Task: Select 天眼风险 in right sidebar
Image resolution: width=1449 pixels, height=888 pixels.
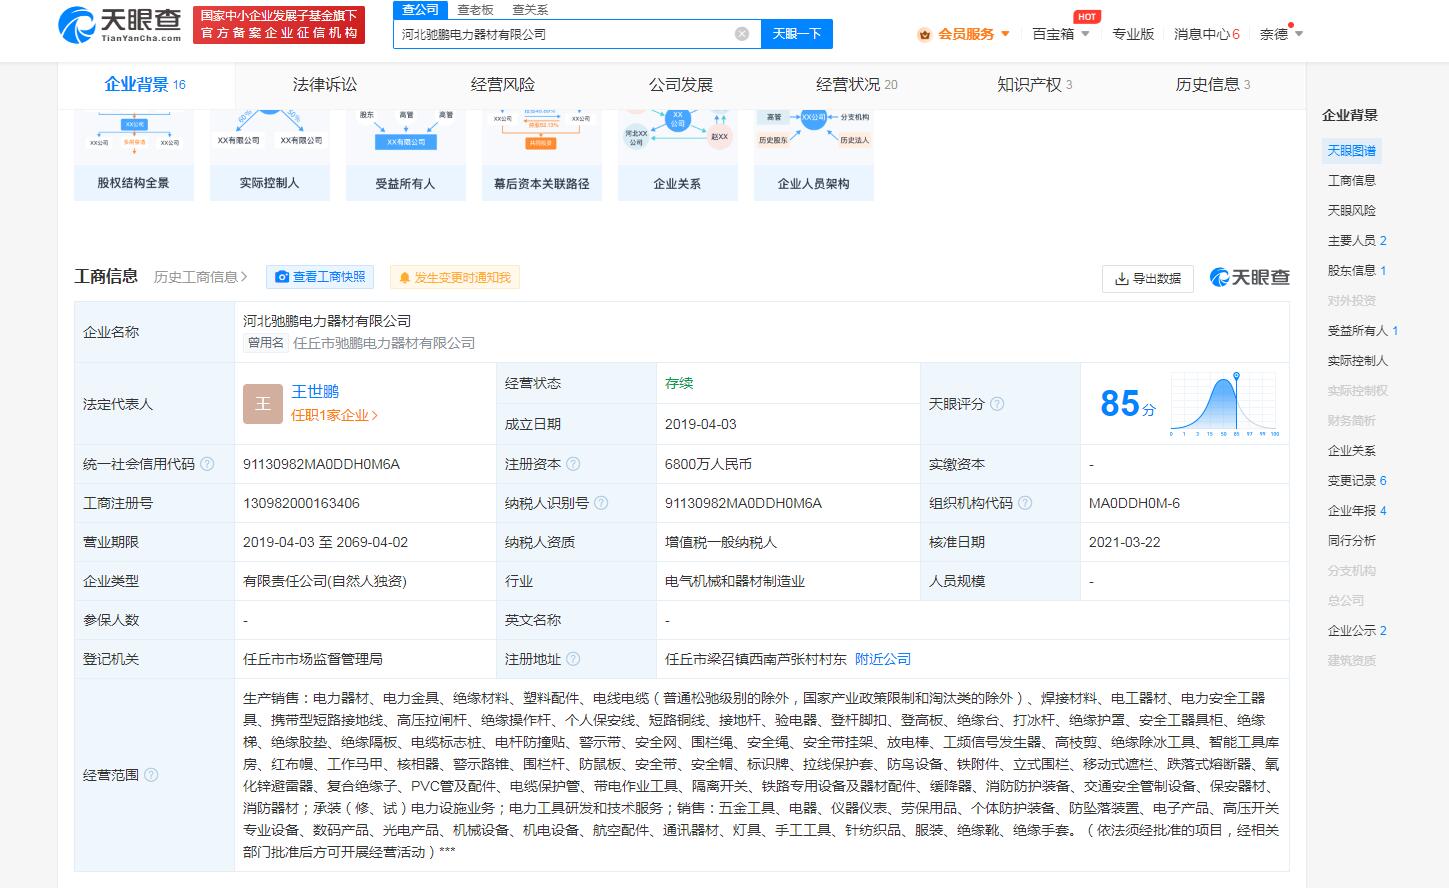Action: coord(1352,211)
